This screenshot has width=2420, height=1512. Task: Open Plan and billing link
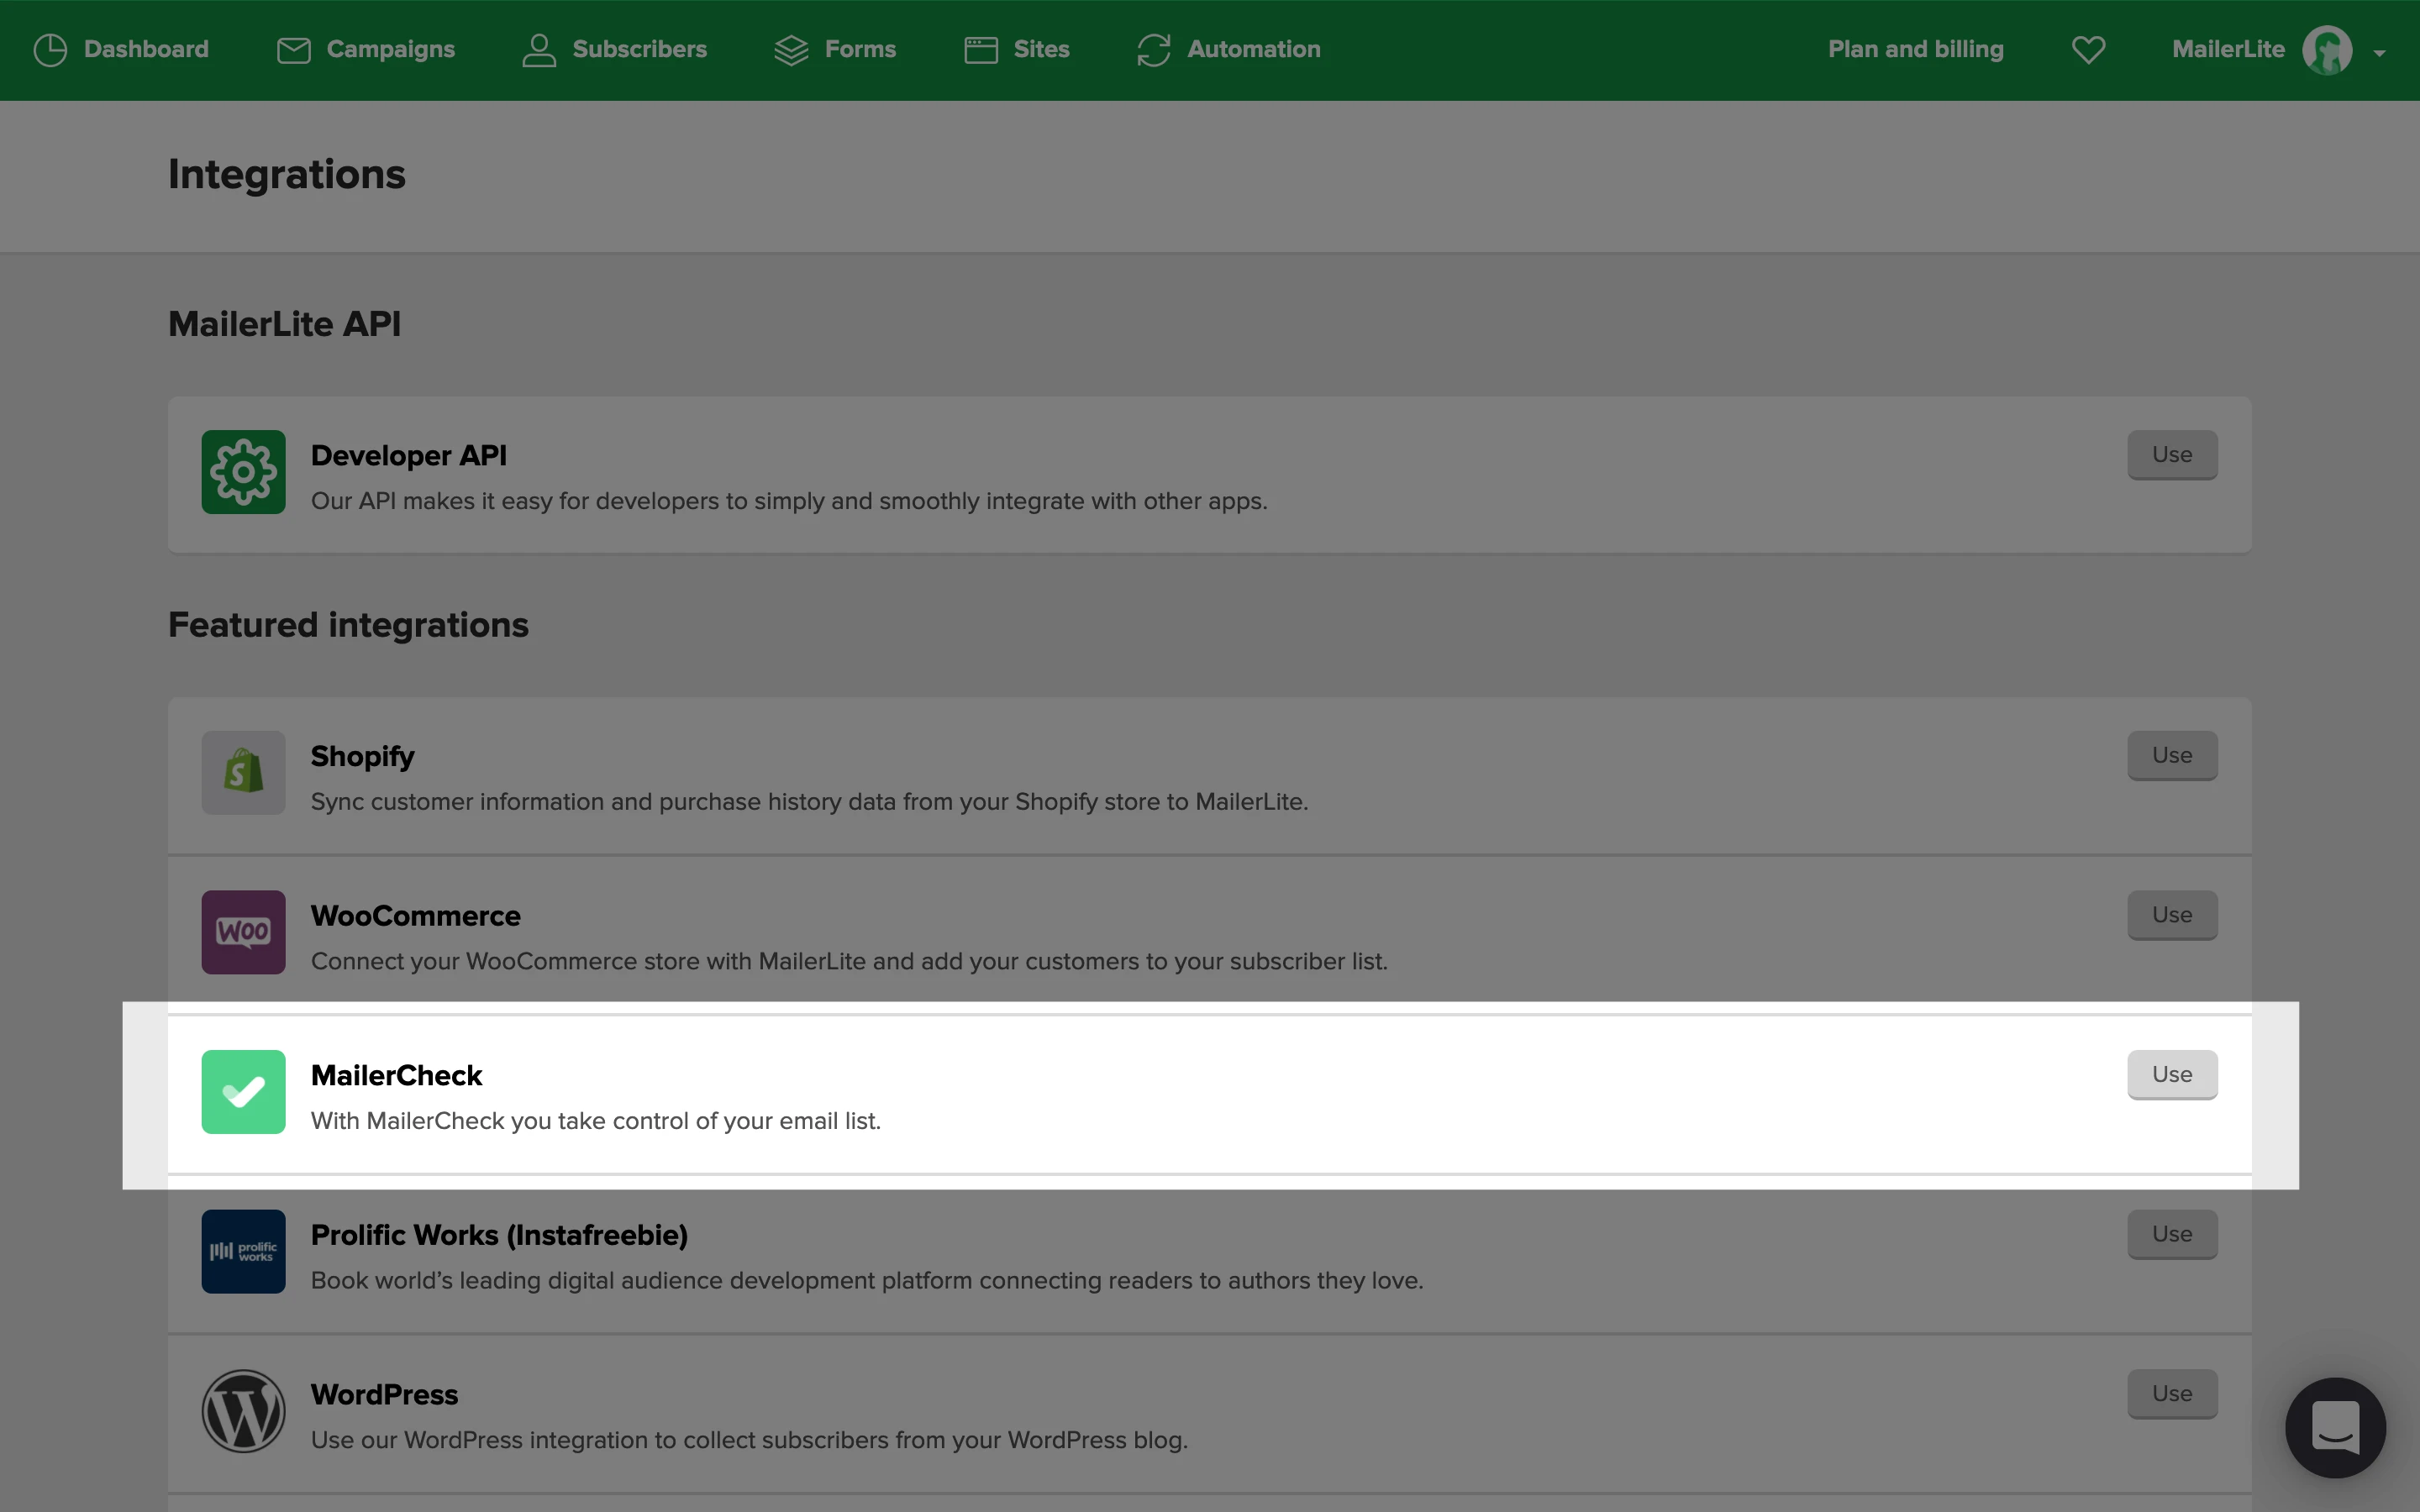coord(1915,49)
